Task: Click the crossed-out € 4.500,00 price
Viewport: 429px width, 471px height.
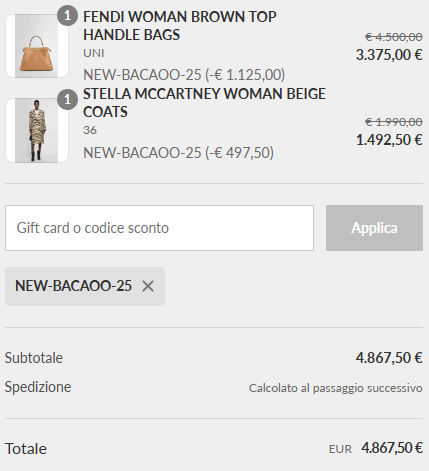Action: click(x=394, y=37)
